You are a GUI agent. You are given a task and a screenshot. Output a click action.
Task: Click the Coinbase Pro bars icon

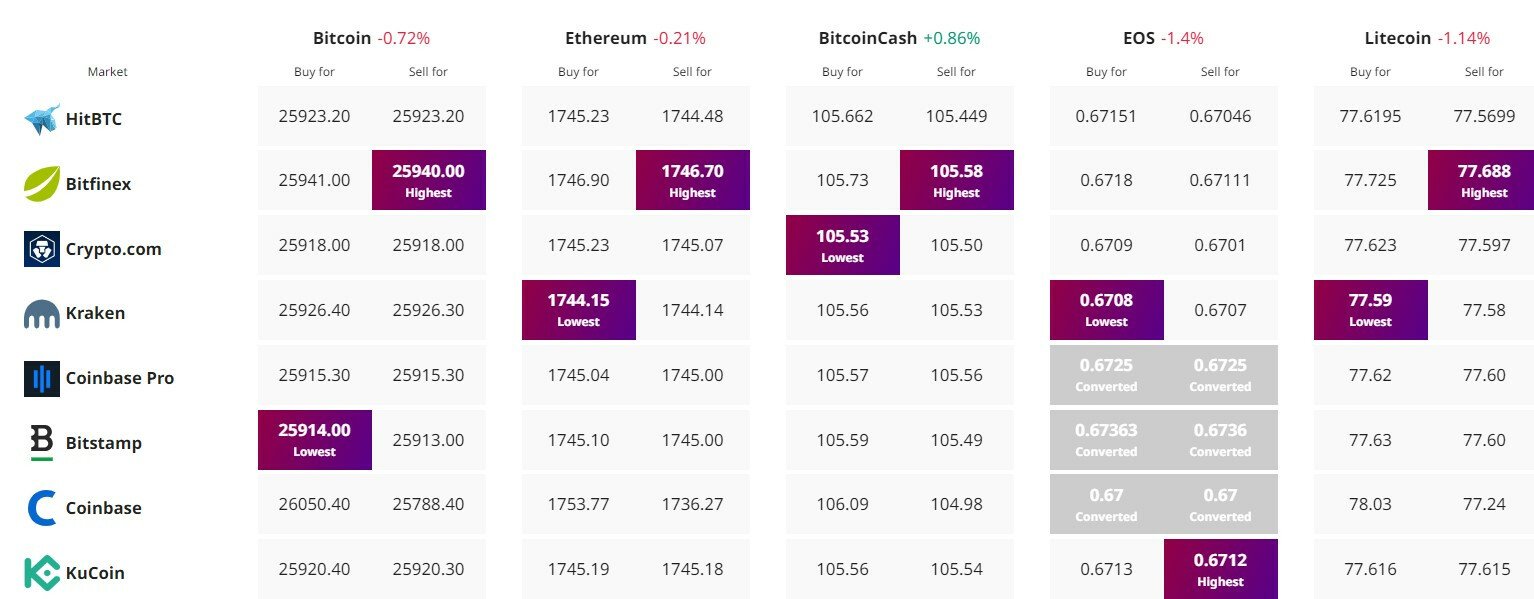pos(42,378)
